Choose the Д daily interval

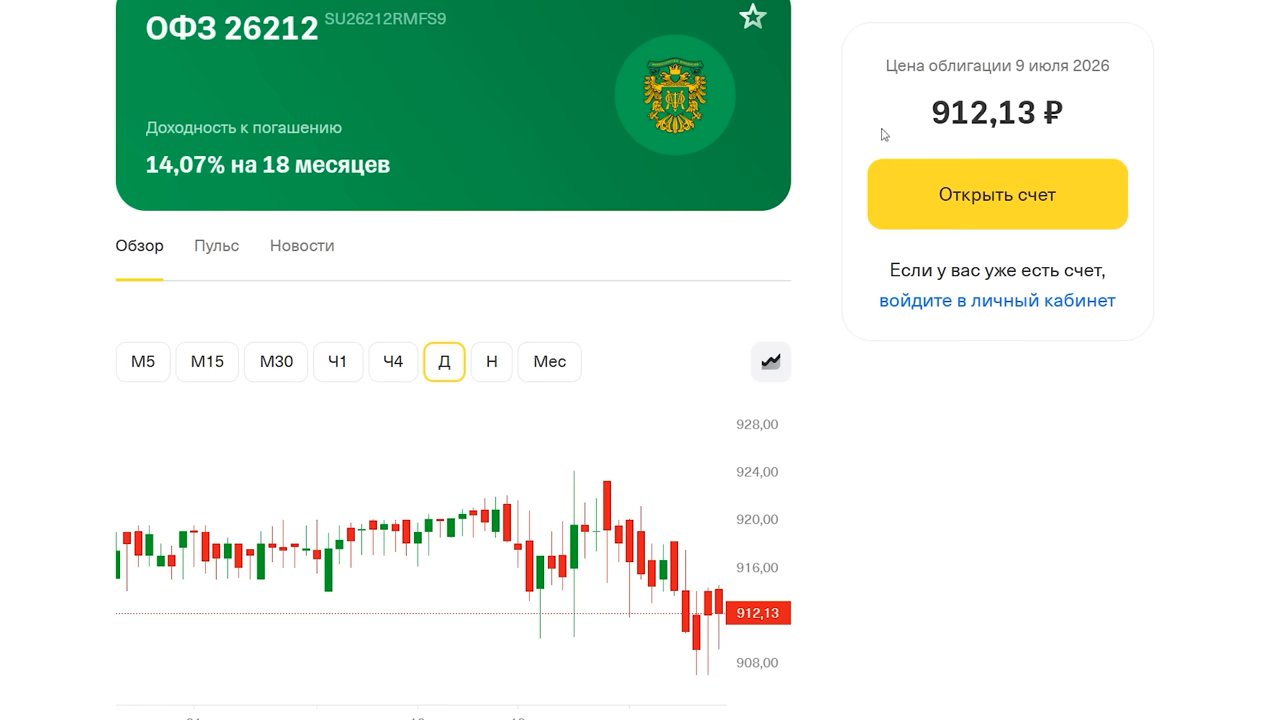pyautogui.click(x=444, y=361)
